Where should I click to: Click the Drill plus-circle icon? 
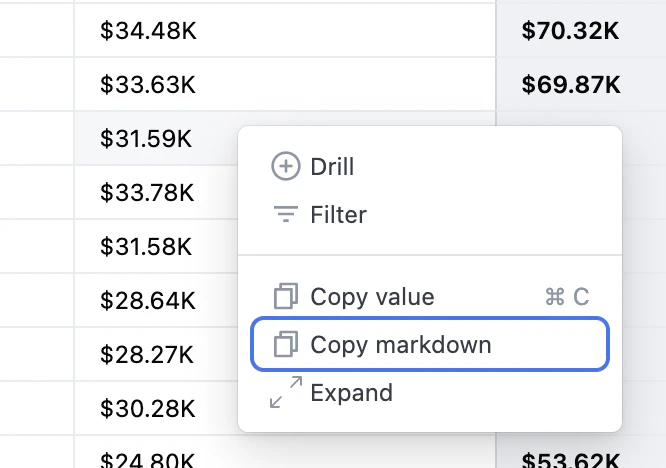click(285, 166)
